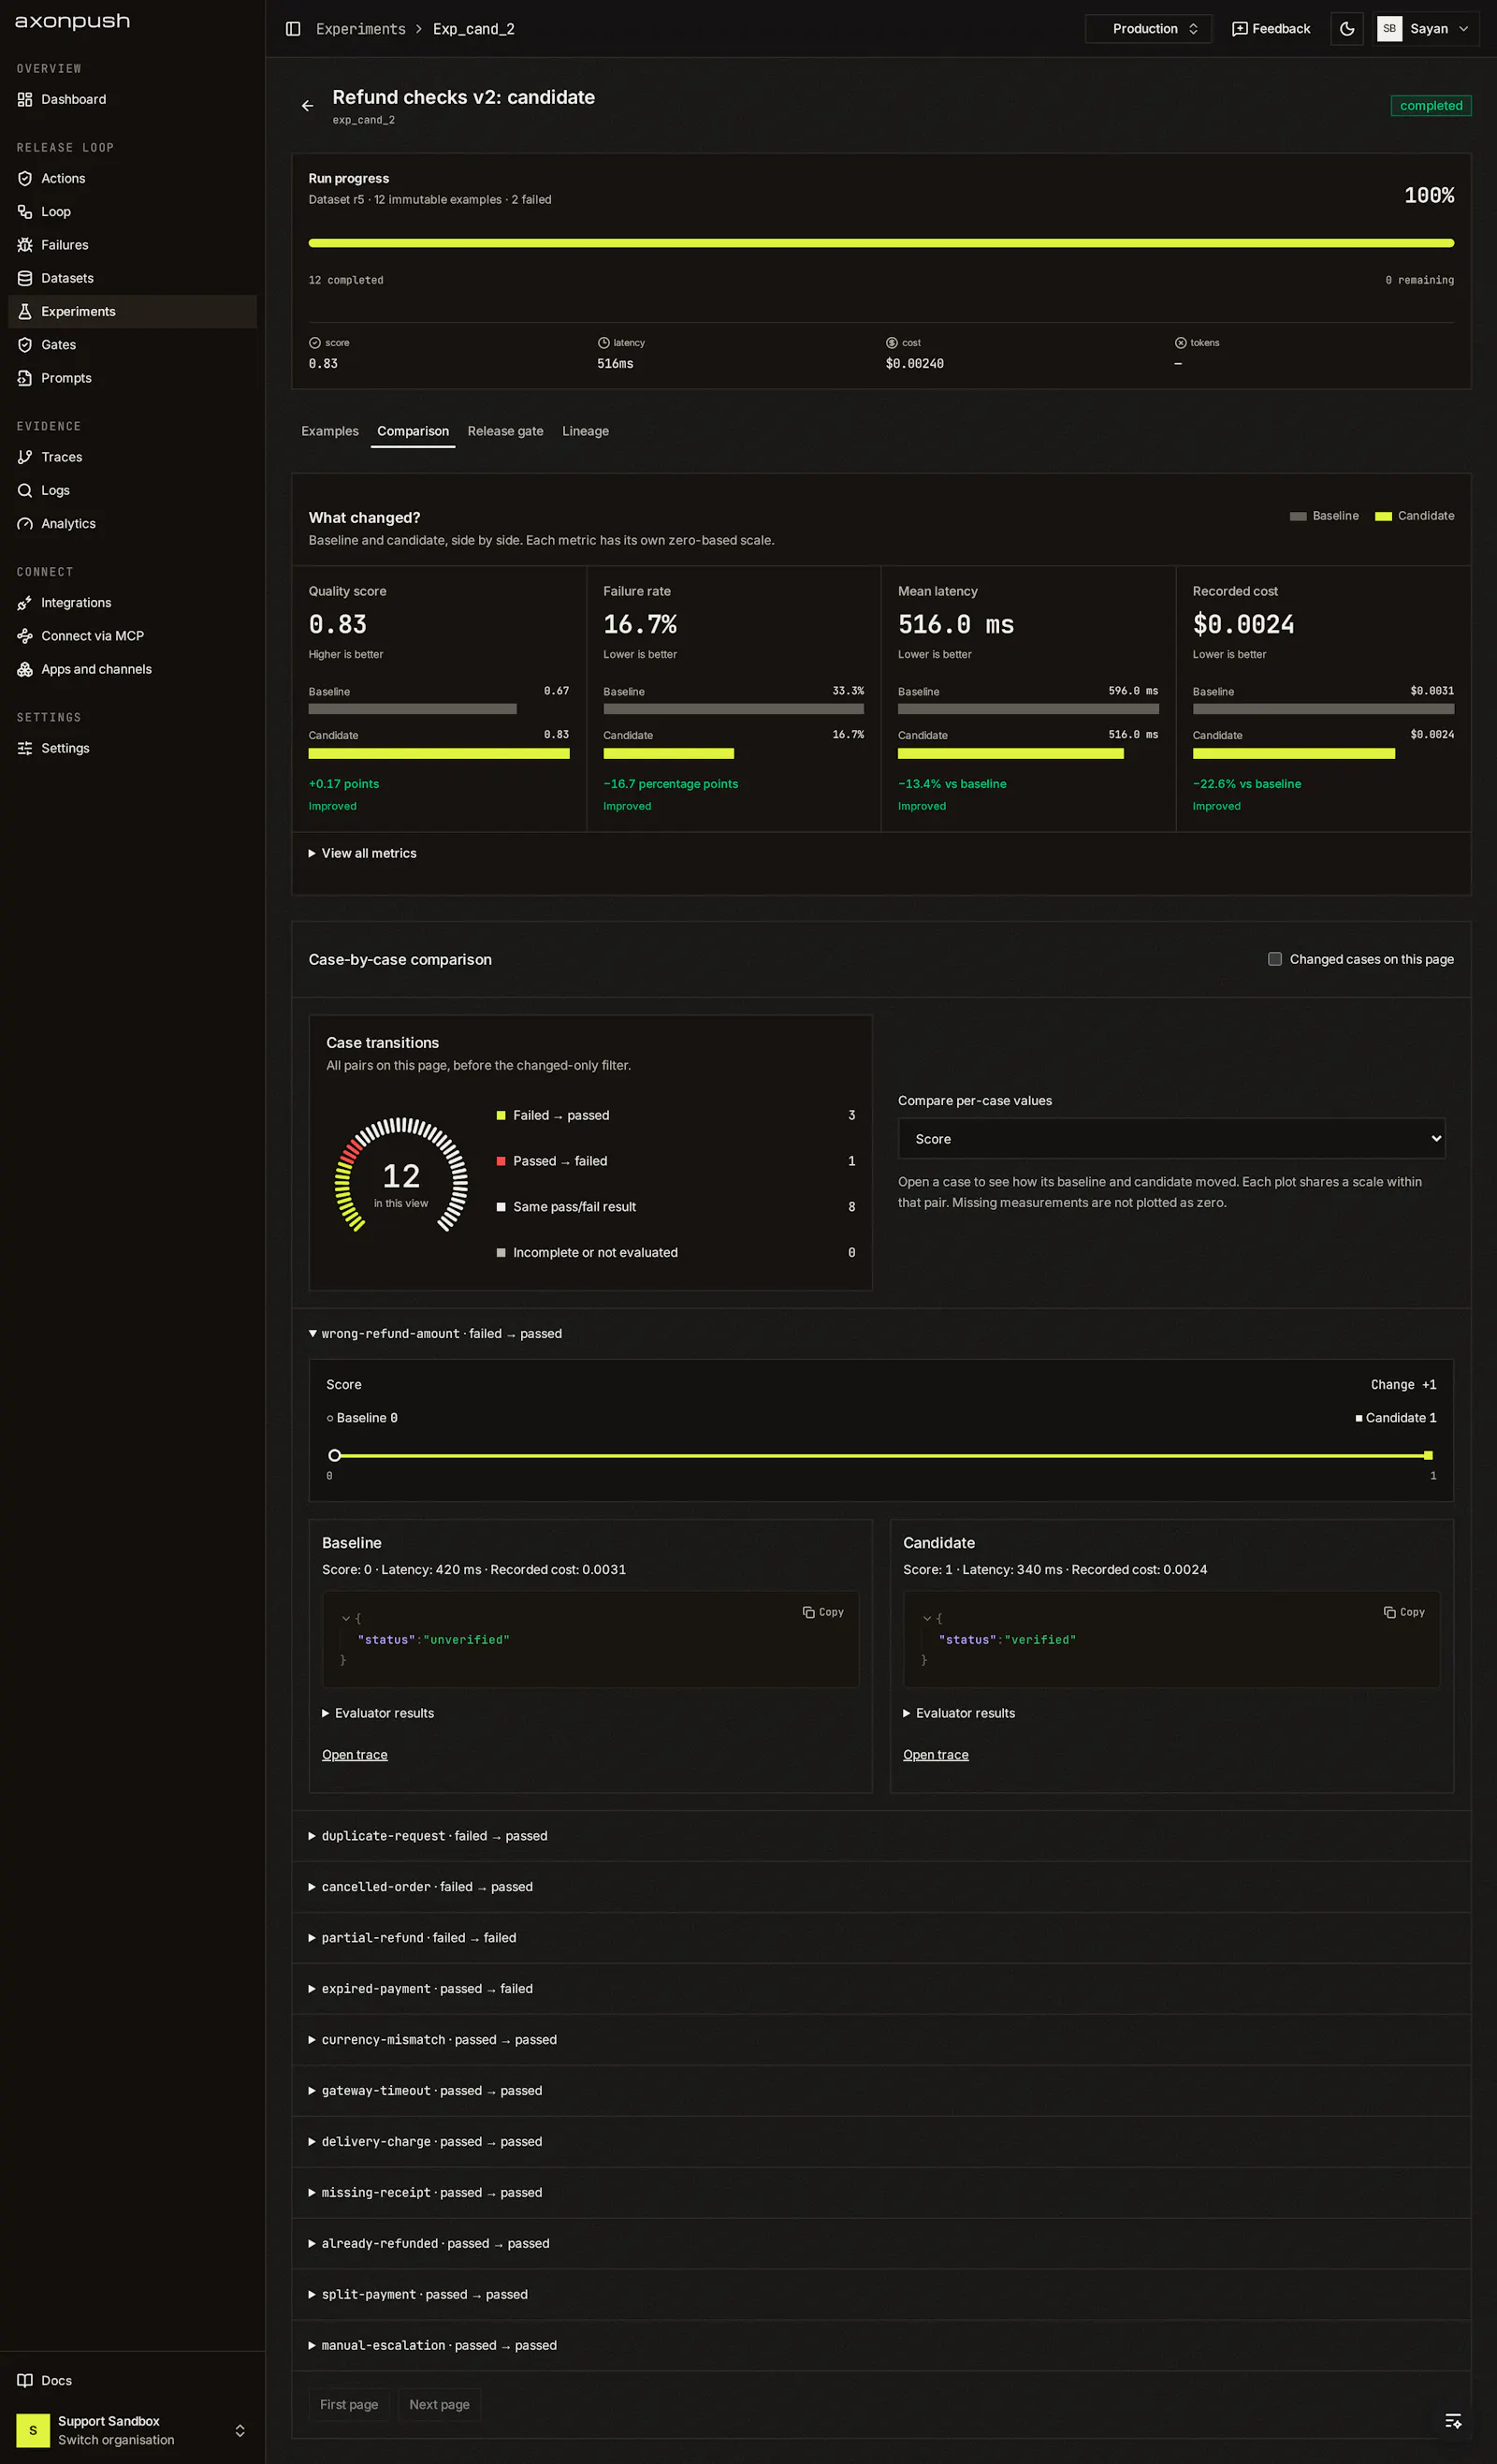Open Docs at the sidebar bottom
Screen dimensions: 1497x2464
point(132,2380)
